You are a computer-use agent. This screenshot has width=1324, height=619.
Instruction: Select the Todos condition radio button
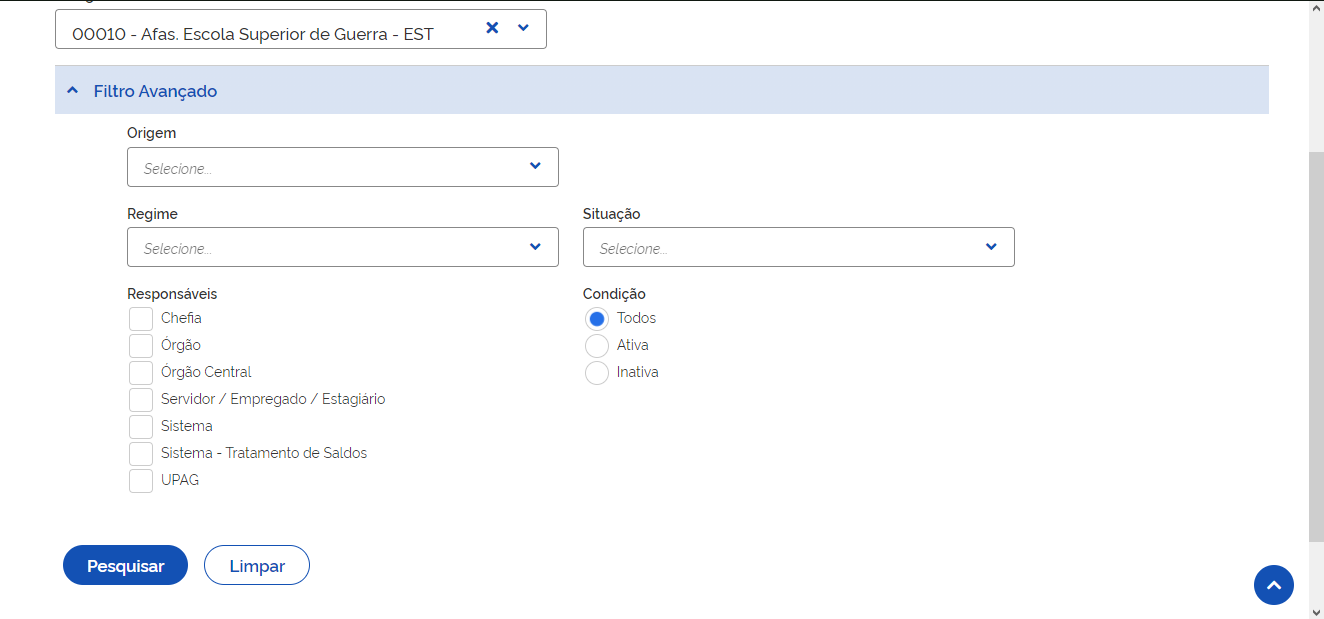(x=597, y=319)
